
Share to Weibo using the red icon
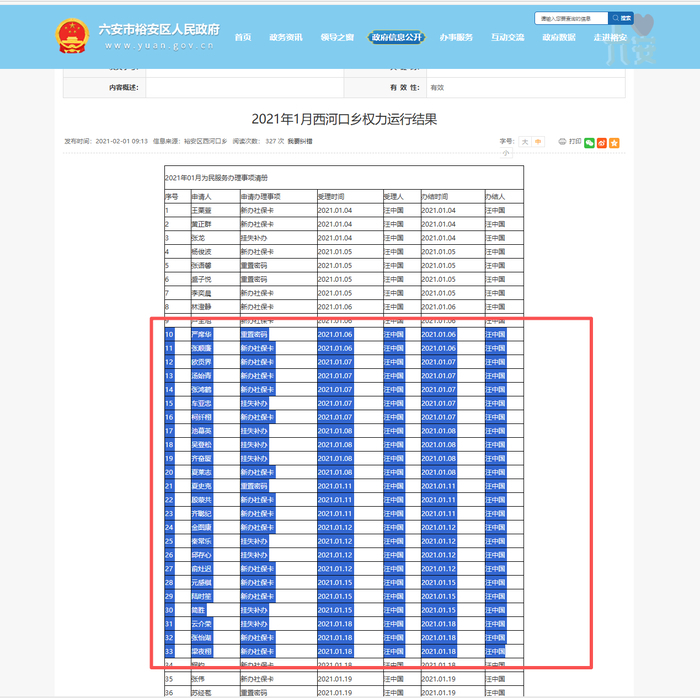602,143
